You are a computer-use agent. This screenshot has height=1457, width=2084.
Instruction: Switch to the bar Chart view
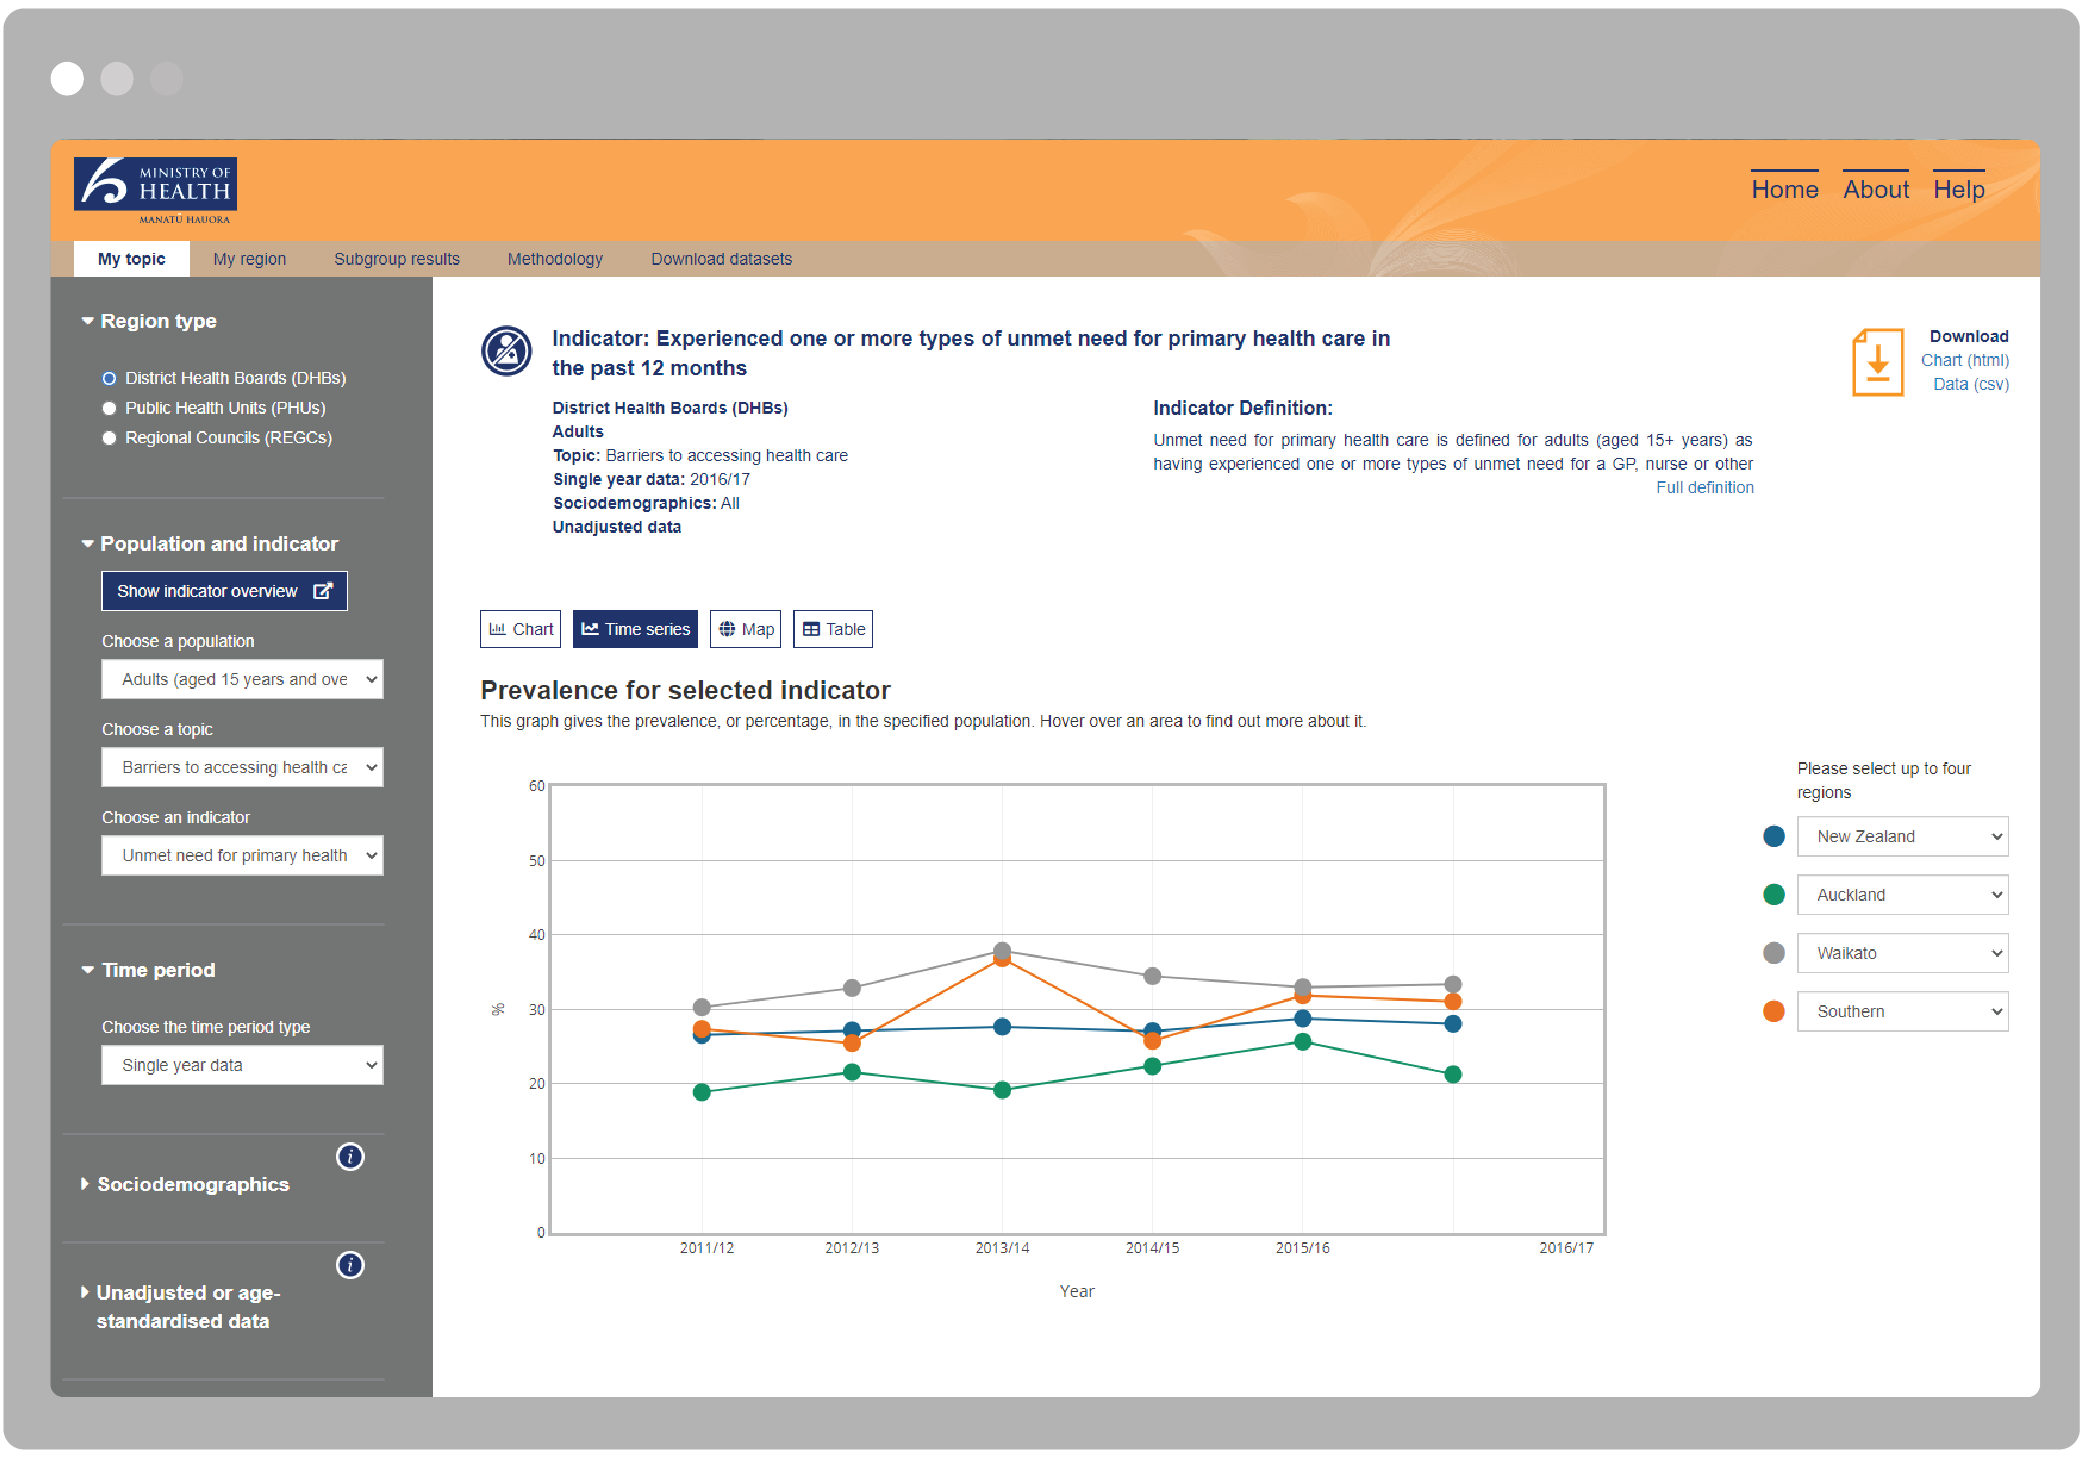tap(520, 629)
